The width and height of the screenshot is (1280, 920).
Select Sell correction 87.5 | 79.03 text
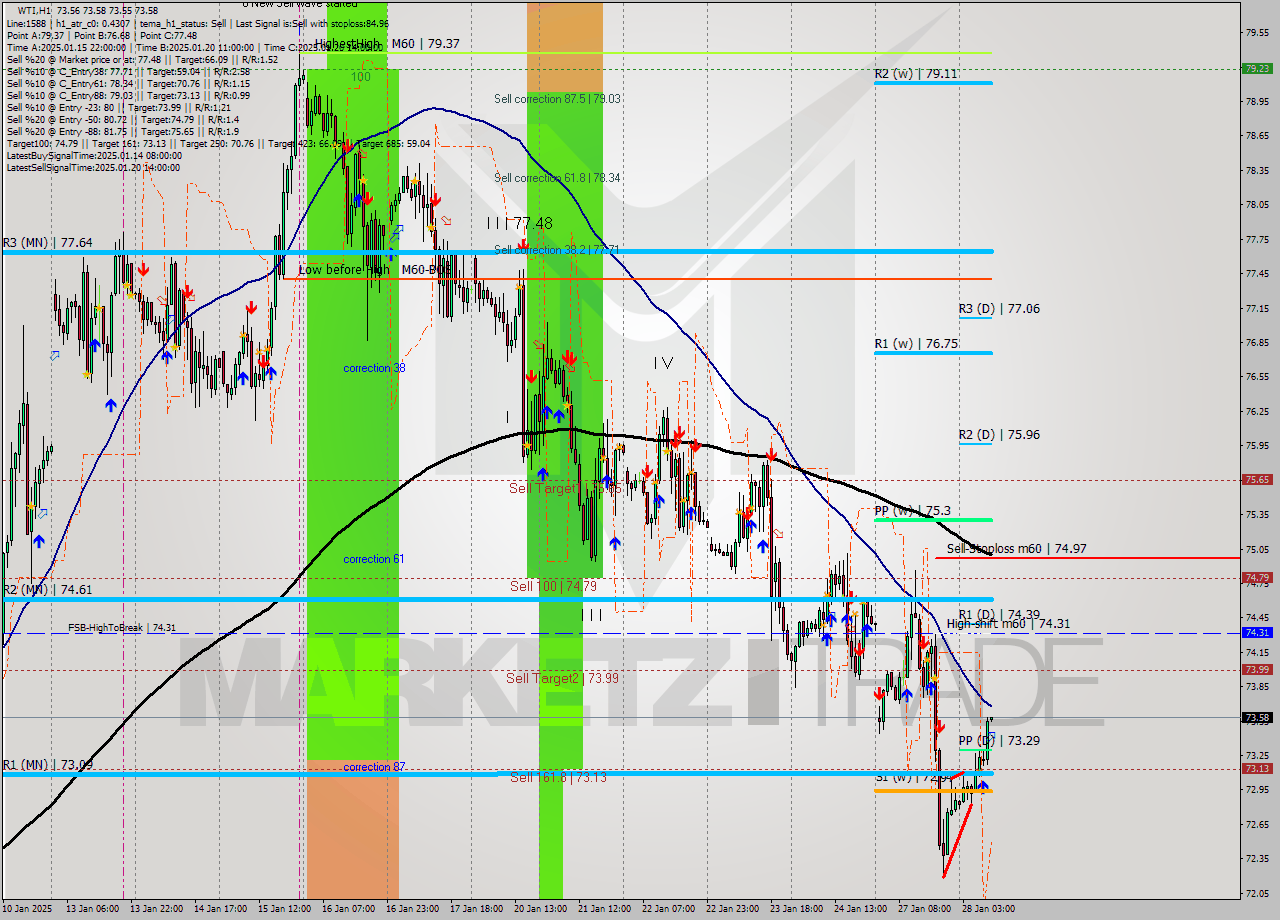(557, 99)
